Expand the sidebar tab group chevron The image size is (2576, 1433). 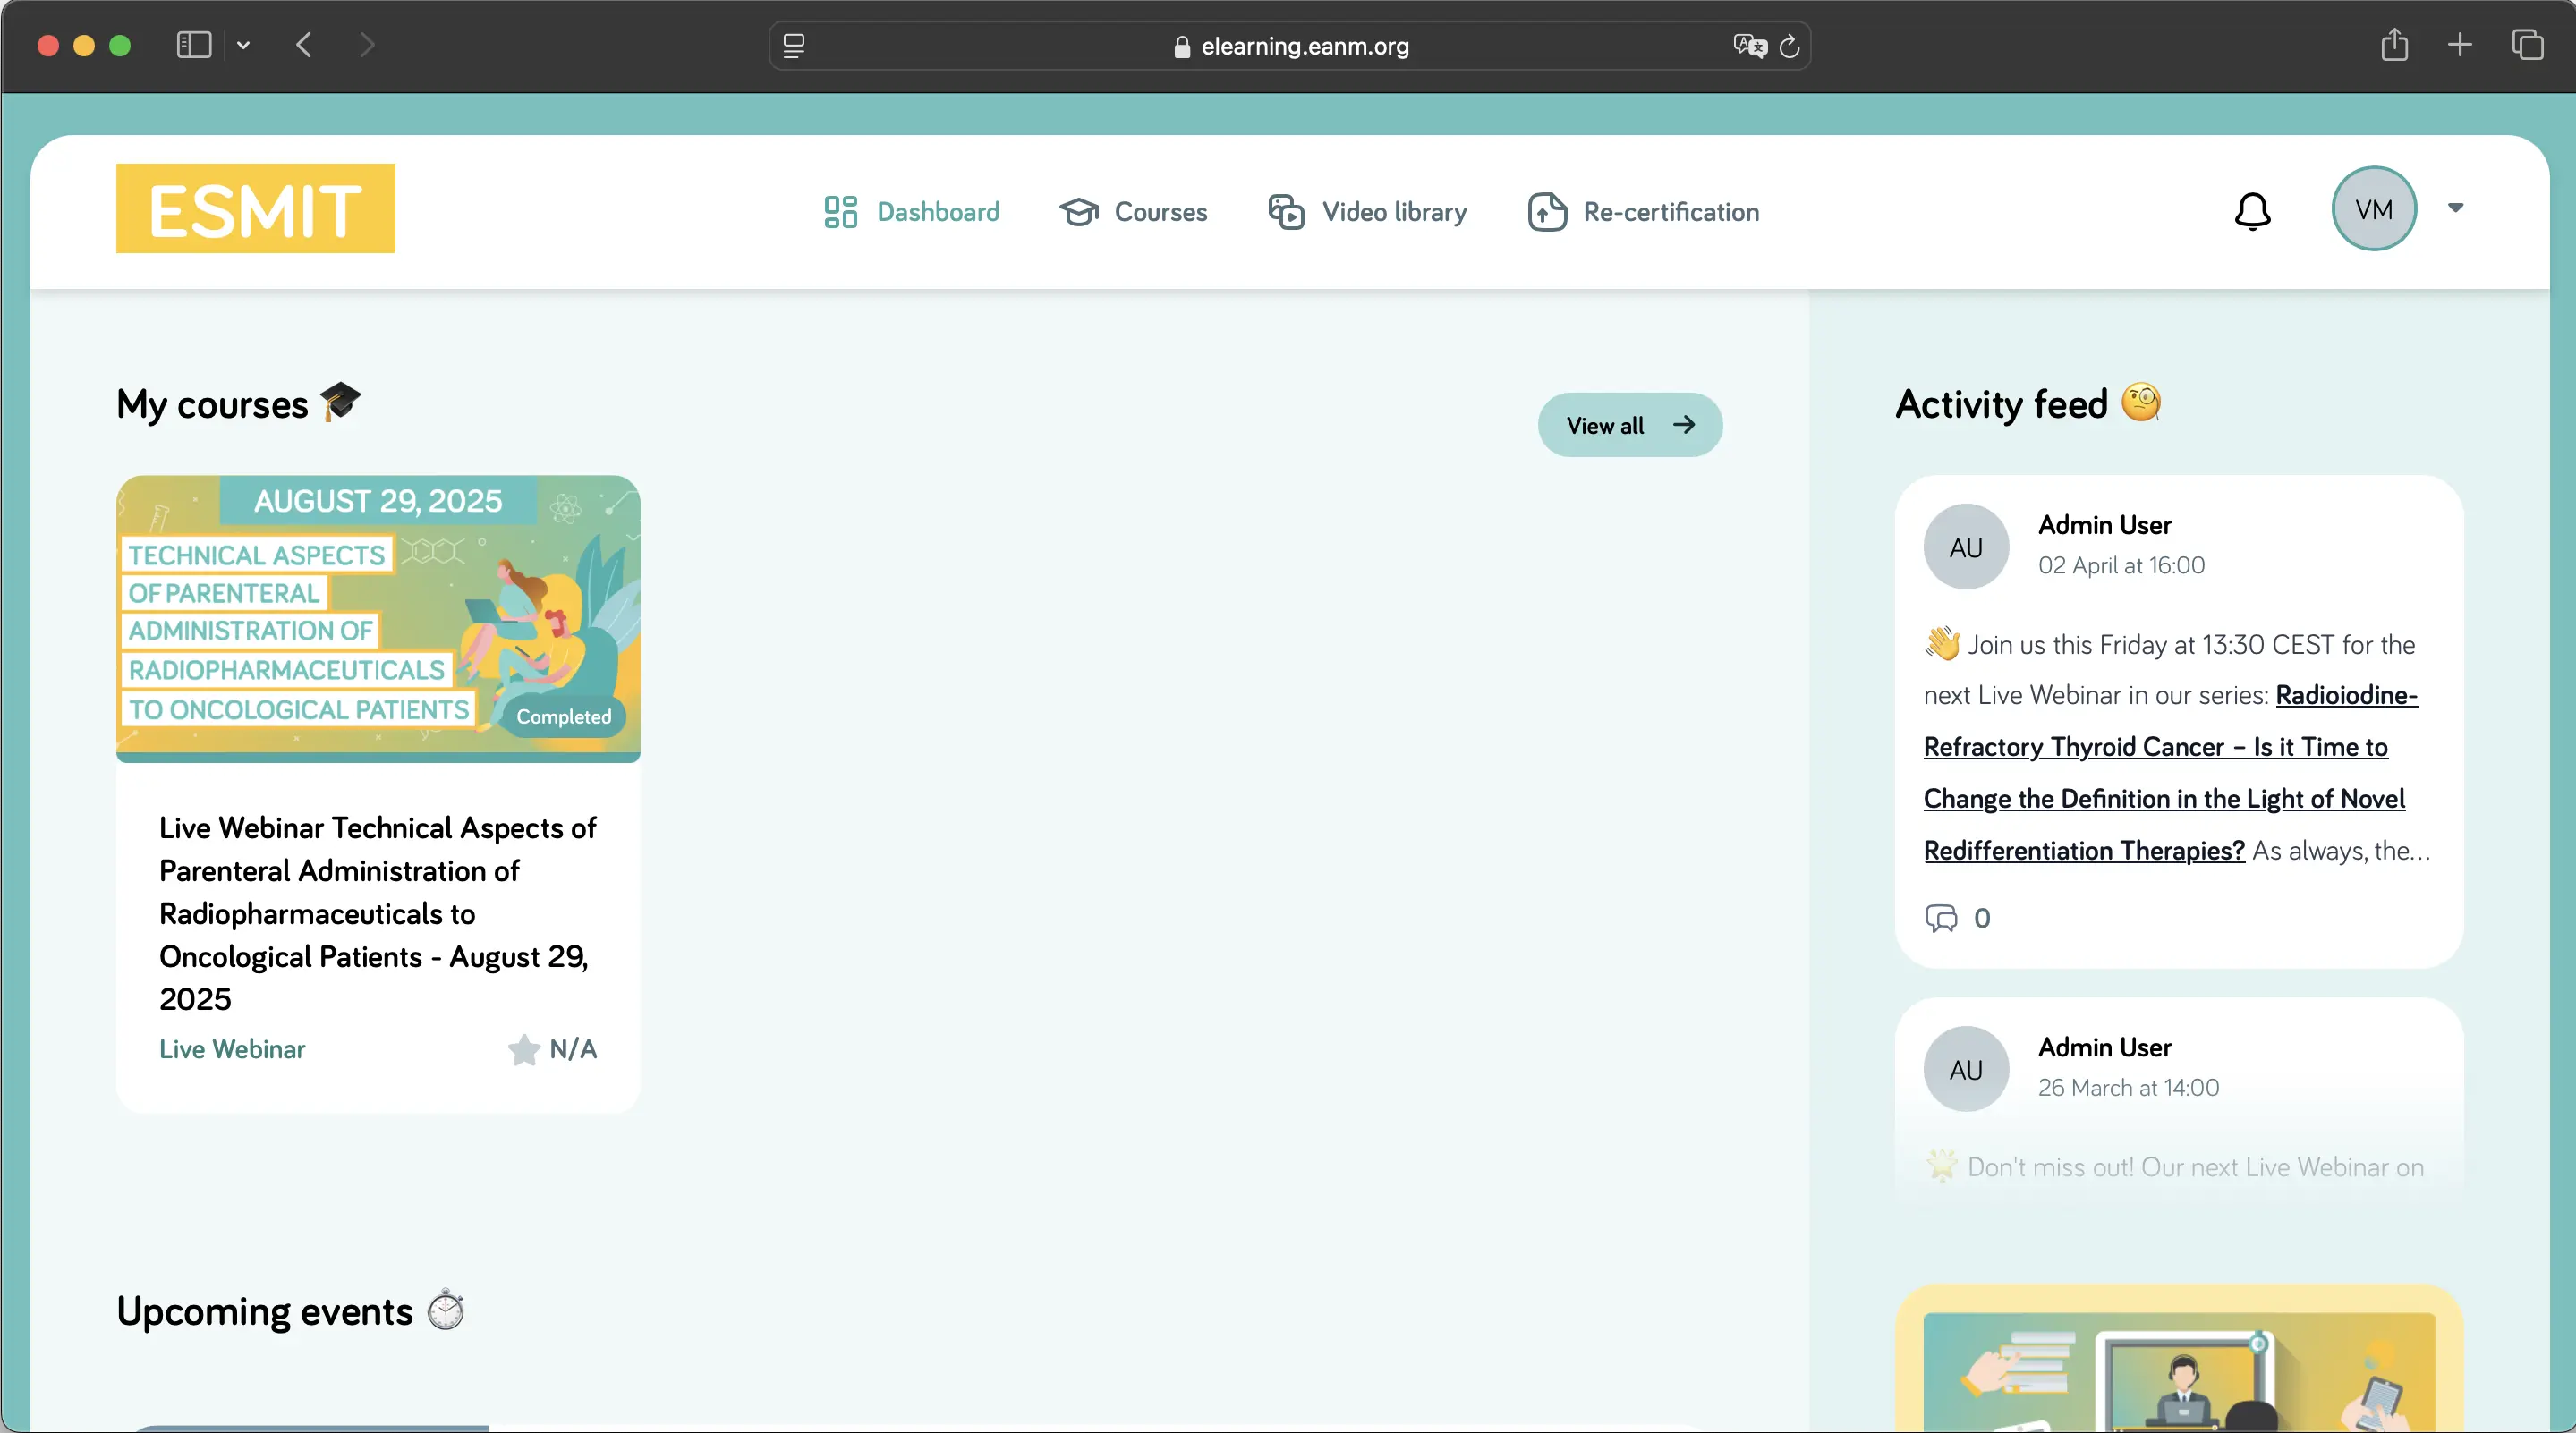pos(243,45)
